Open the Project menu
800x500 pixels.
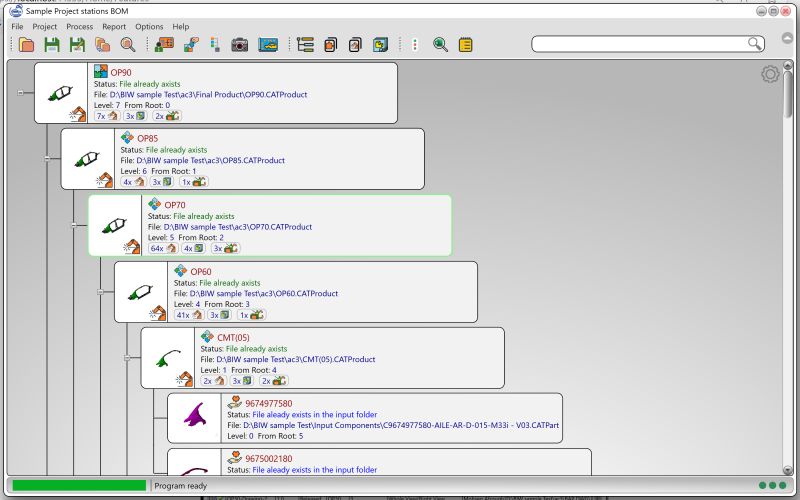tap(44, 27)
